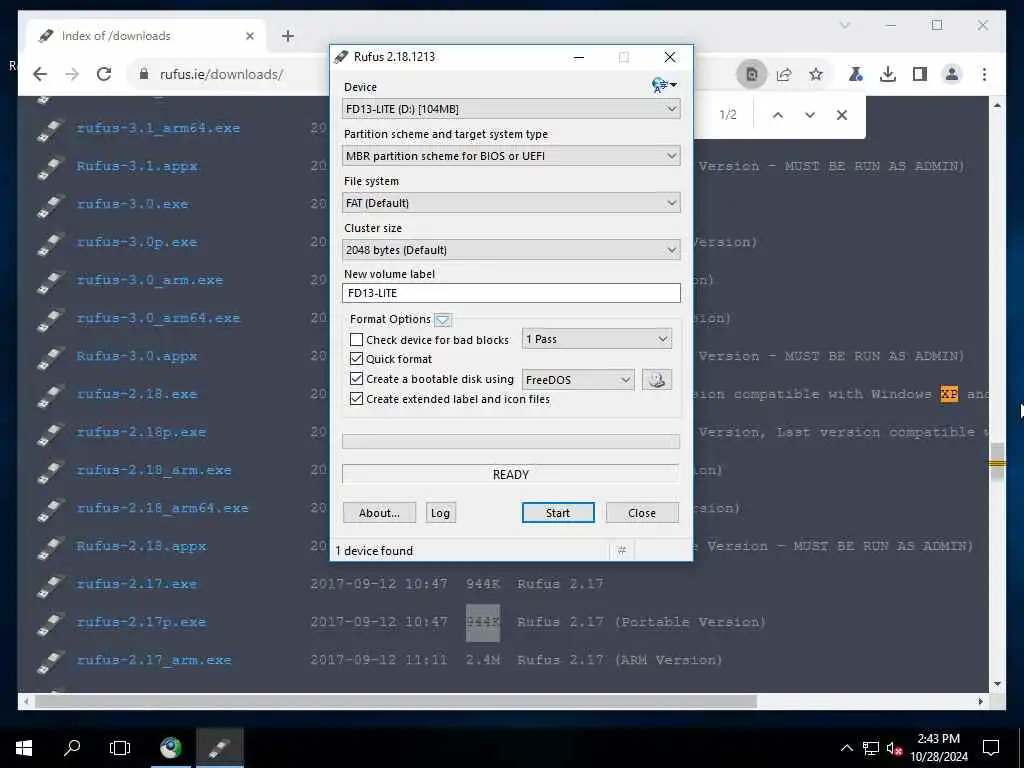The width and height of the screenshot is (1024, 768).
Task: Open the browser profile avatar
Action: (952, 74)
